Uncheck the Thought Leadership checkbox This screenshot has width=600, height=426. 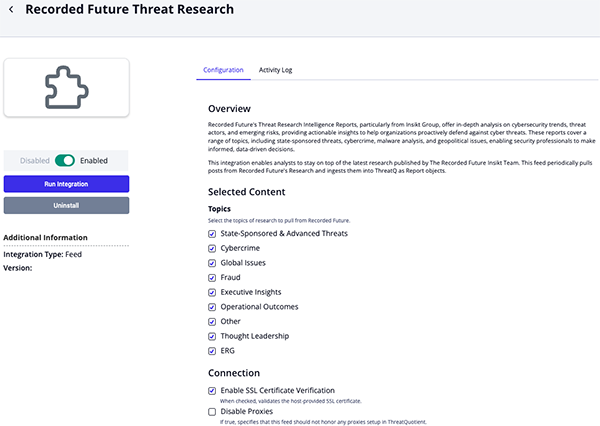pyautogui.click(x=212, y=336)
